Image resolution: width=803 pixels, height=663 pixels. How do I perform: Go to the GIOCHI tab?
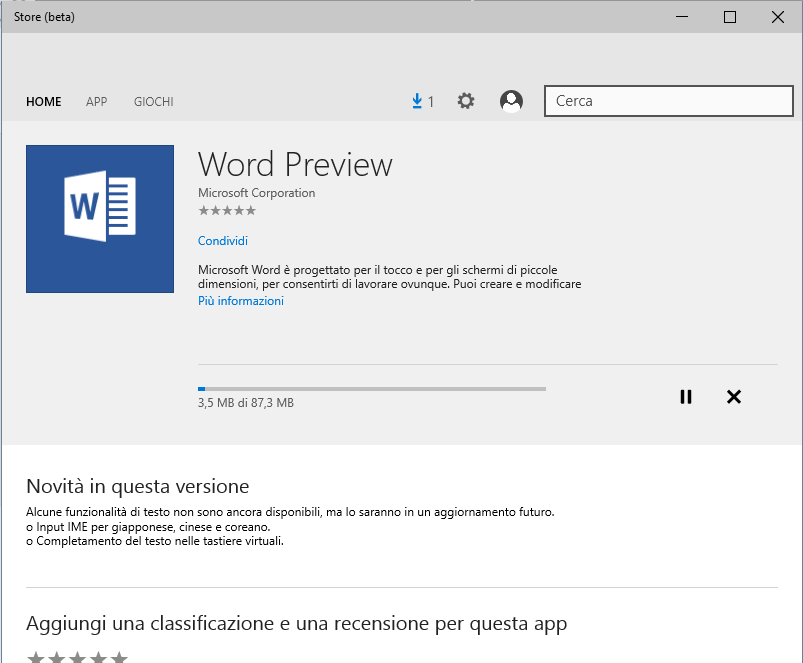coord(153,102)
